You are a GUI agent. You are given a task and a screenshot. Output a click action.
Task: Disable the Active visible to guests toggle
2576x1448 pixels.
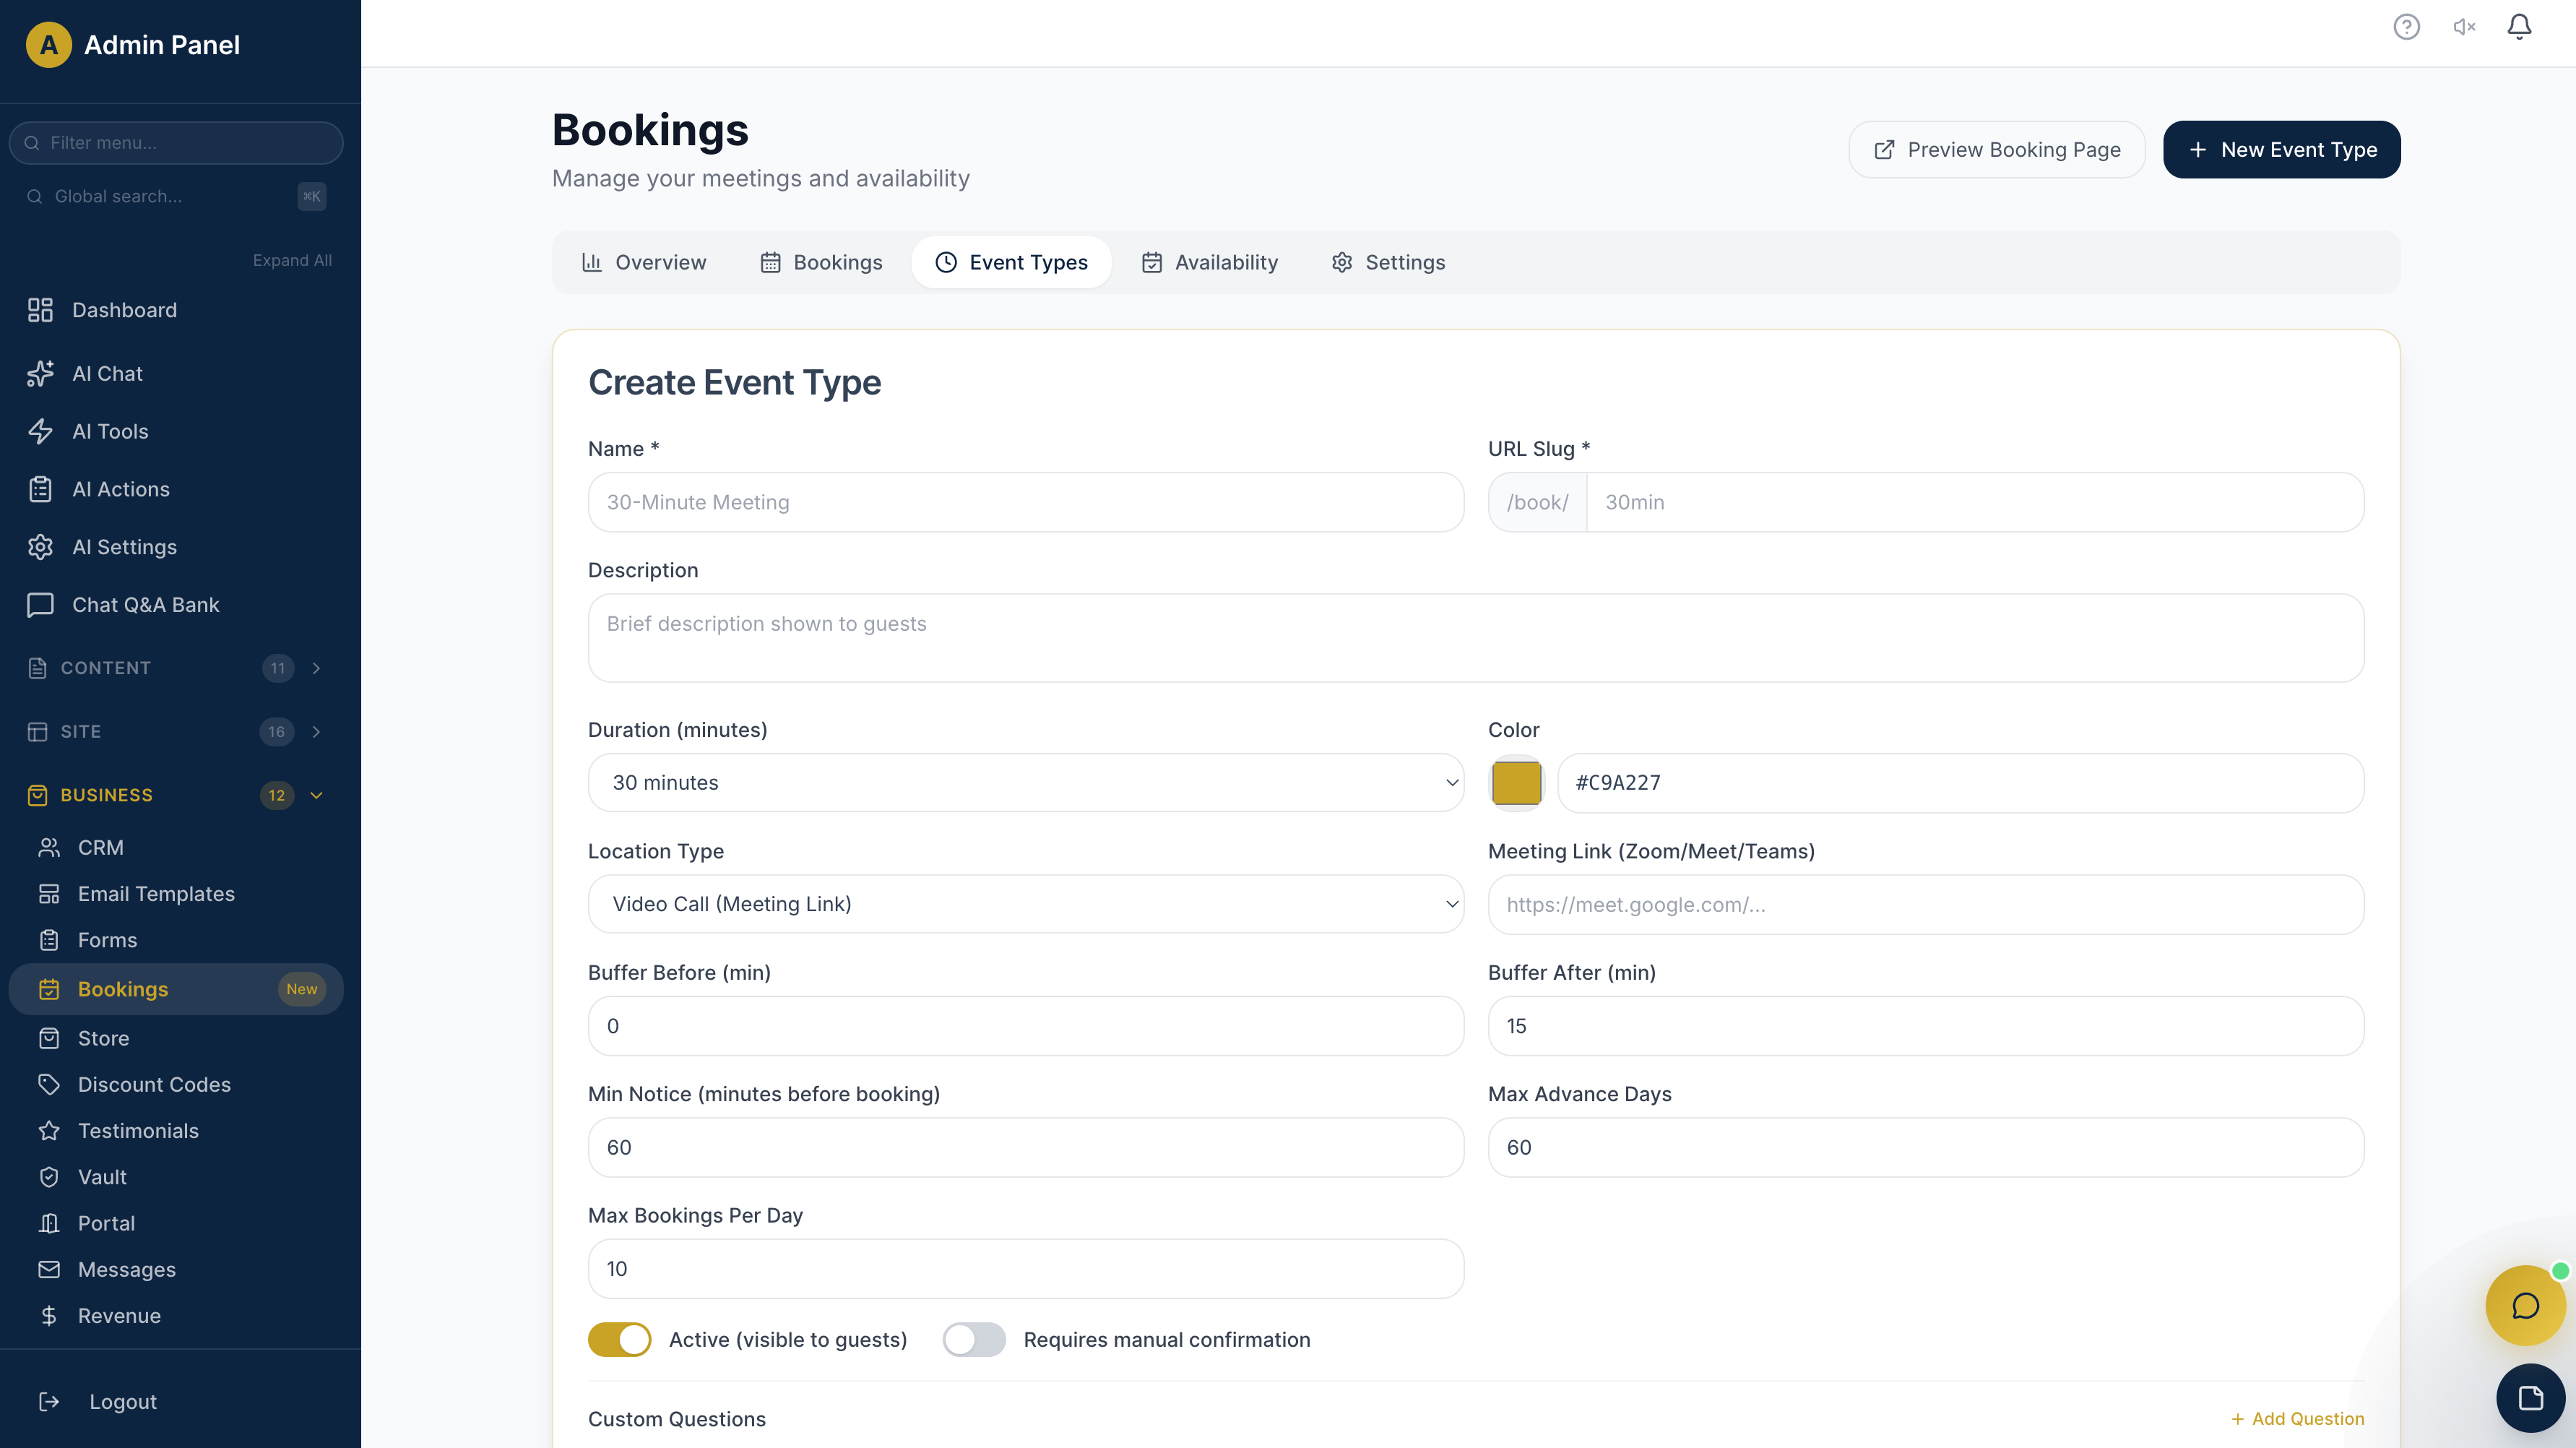pos(619,1339)
